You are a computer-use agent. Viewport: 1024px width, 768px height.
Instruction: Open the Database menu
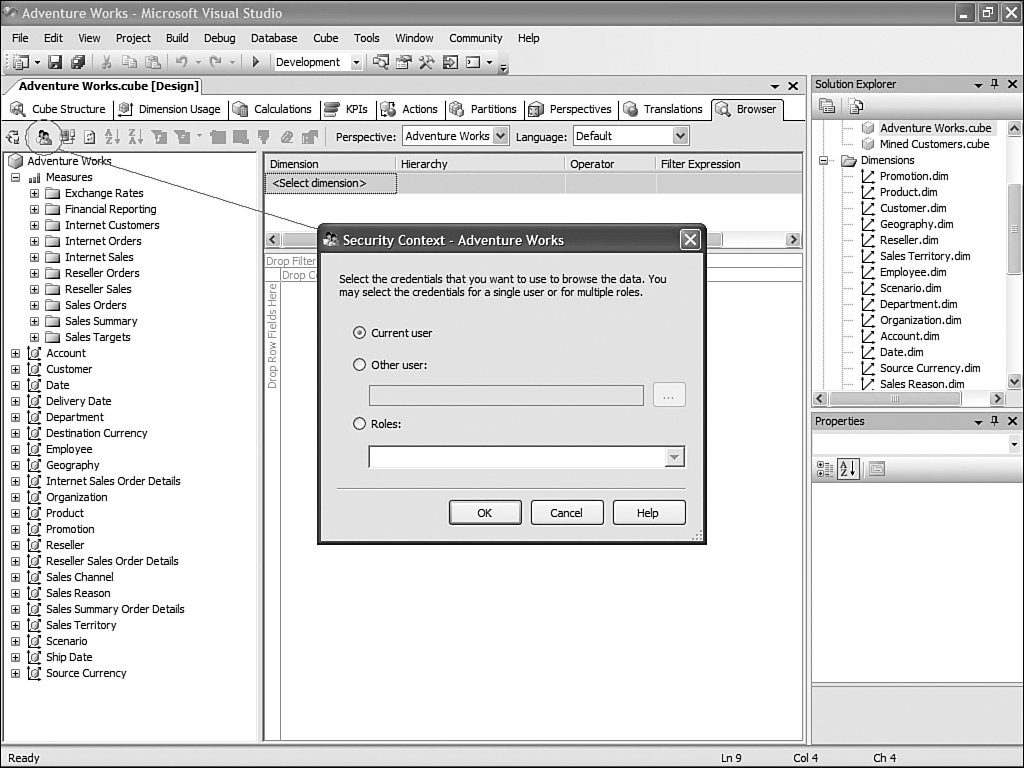[x=274, y=38]
